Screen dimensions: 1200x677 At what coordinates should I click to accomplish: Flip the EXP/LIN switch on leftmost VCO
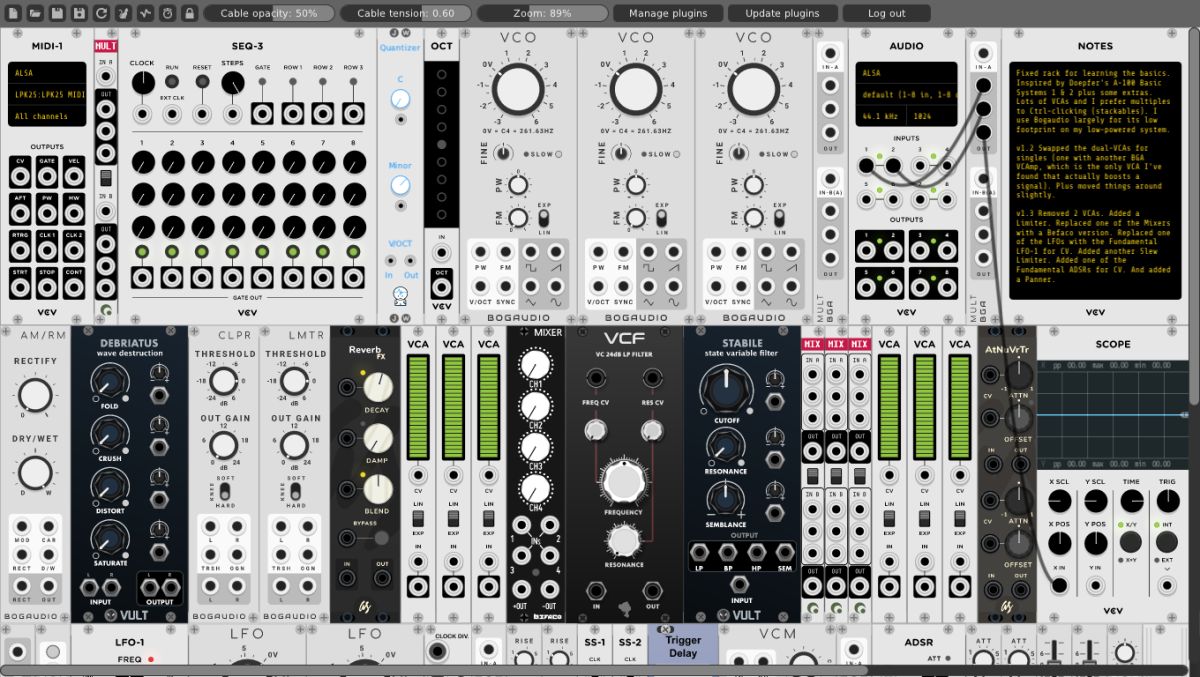[x=544, y=218]
